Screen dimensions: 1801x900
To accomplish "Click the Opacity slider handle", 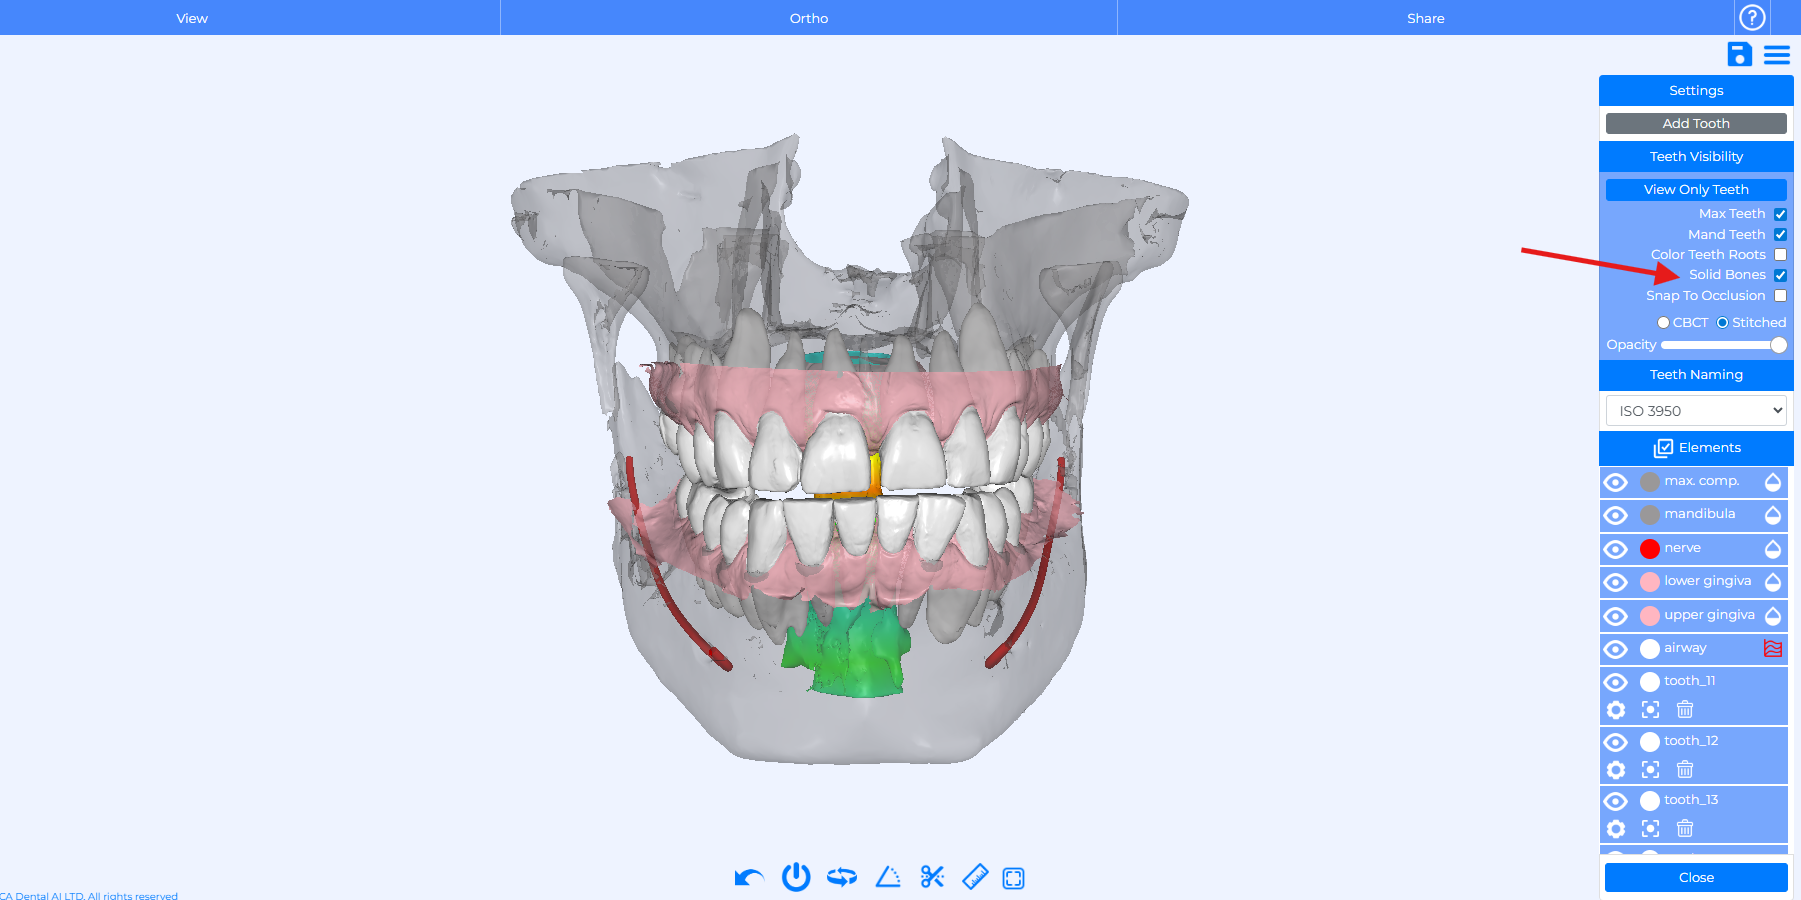I will pos(1778,345).
